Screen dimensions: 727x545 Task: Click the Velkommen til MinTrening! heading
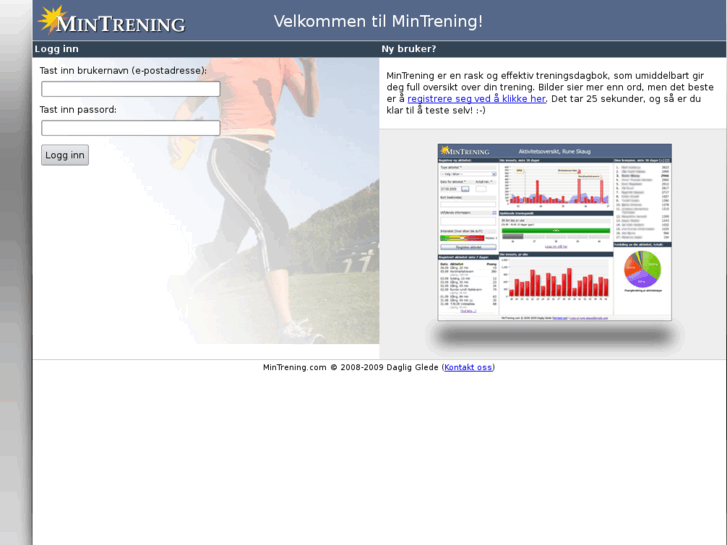coord(378,21)
